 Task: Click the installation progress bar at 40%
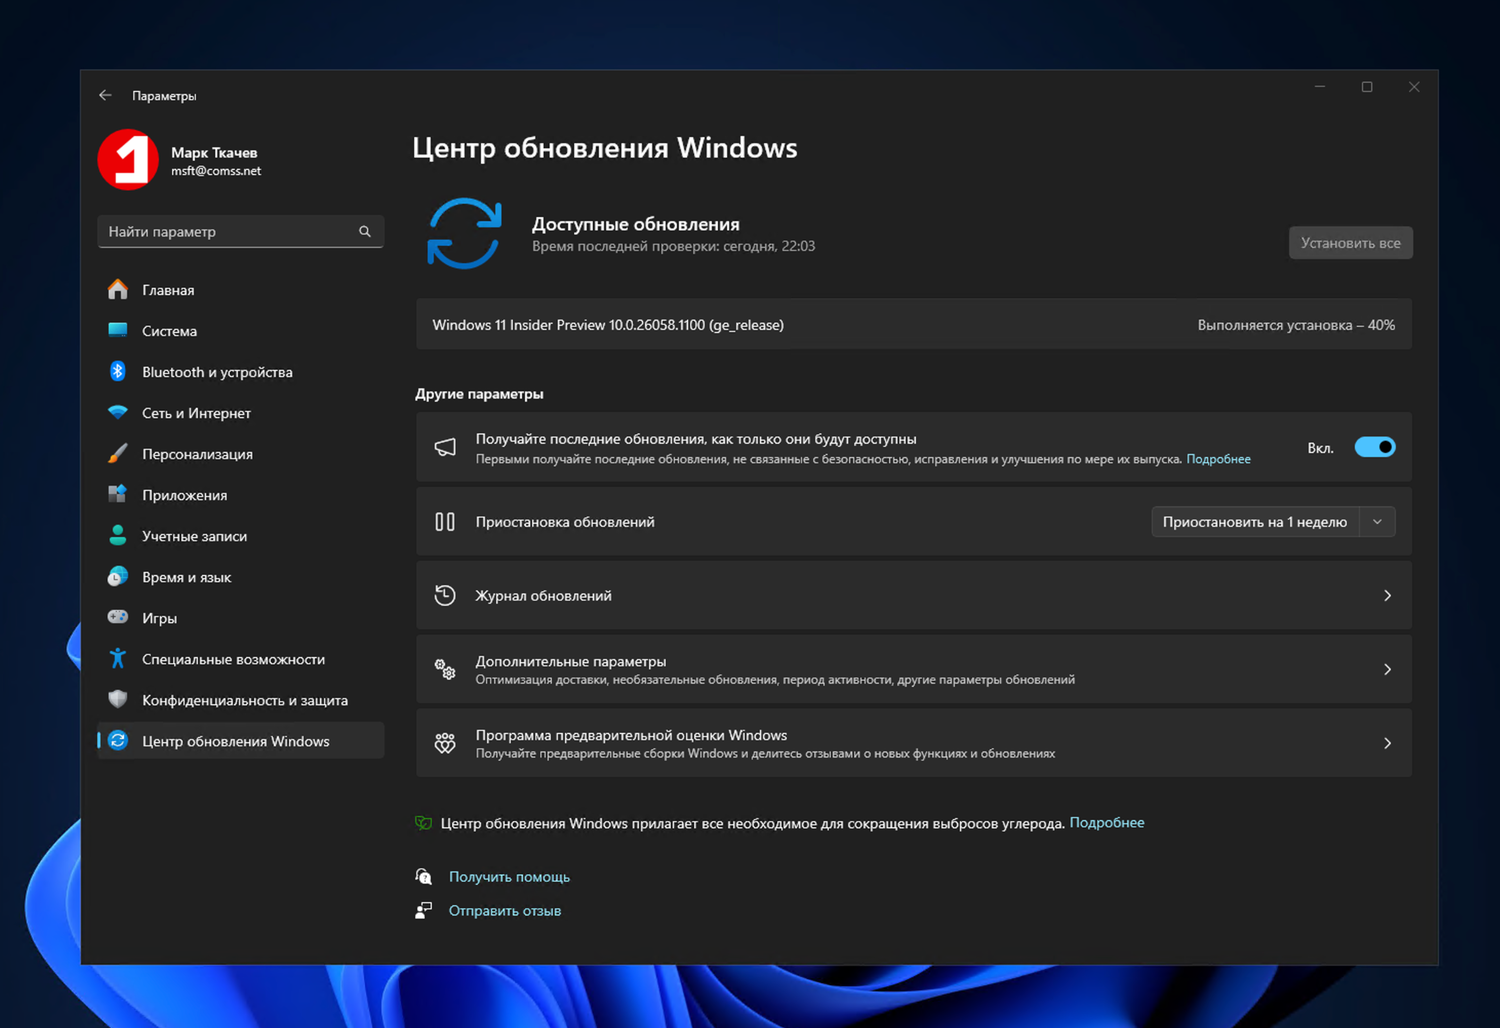tap(912, 324)
